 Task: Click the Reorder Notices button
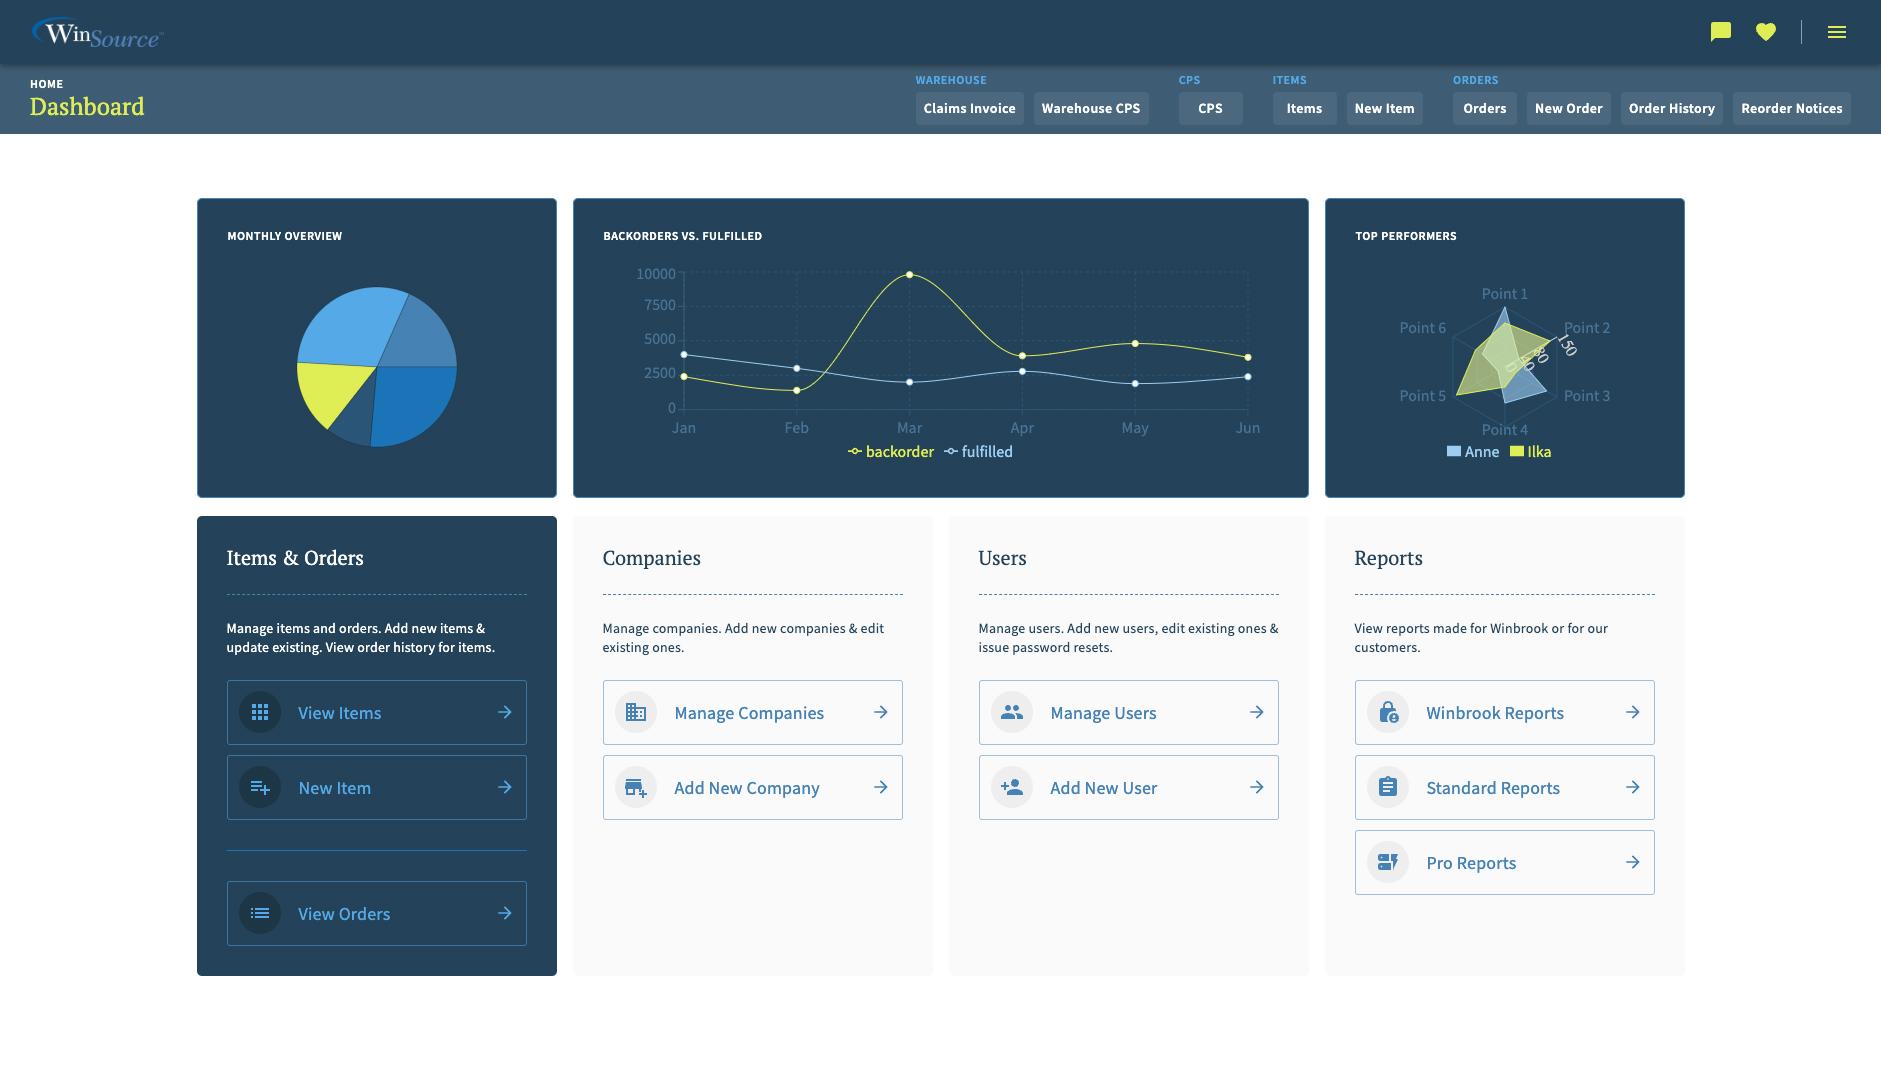point(1791,108)
